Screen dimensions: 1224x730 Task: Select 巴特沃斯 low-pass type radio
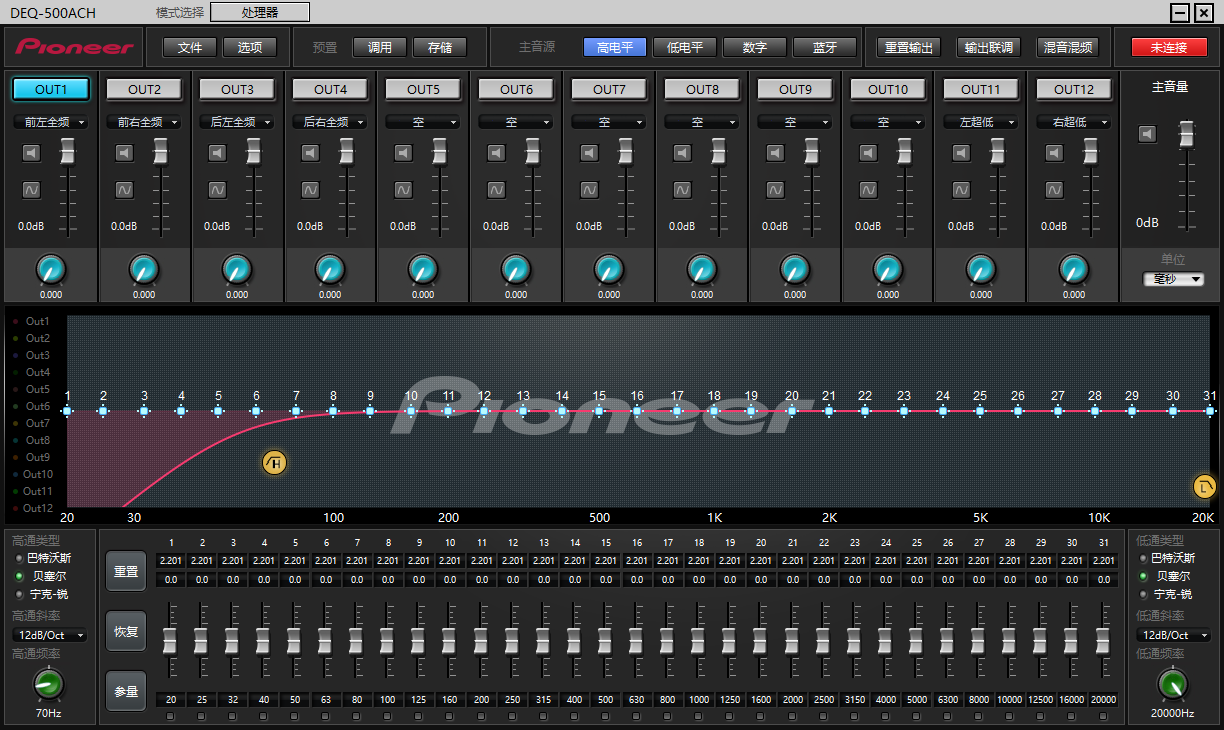pos(1142,559)
